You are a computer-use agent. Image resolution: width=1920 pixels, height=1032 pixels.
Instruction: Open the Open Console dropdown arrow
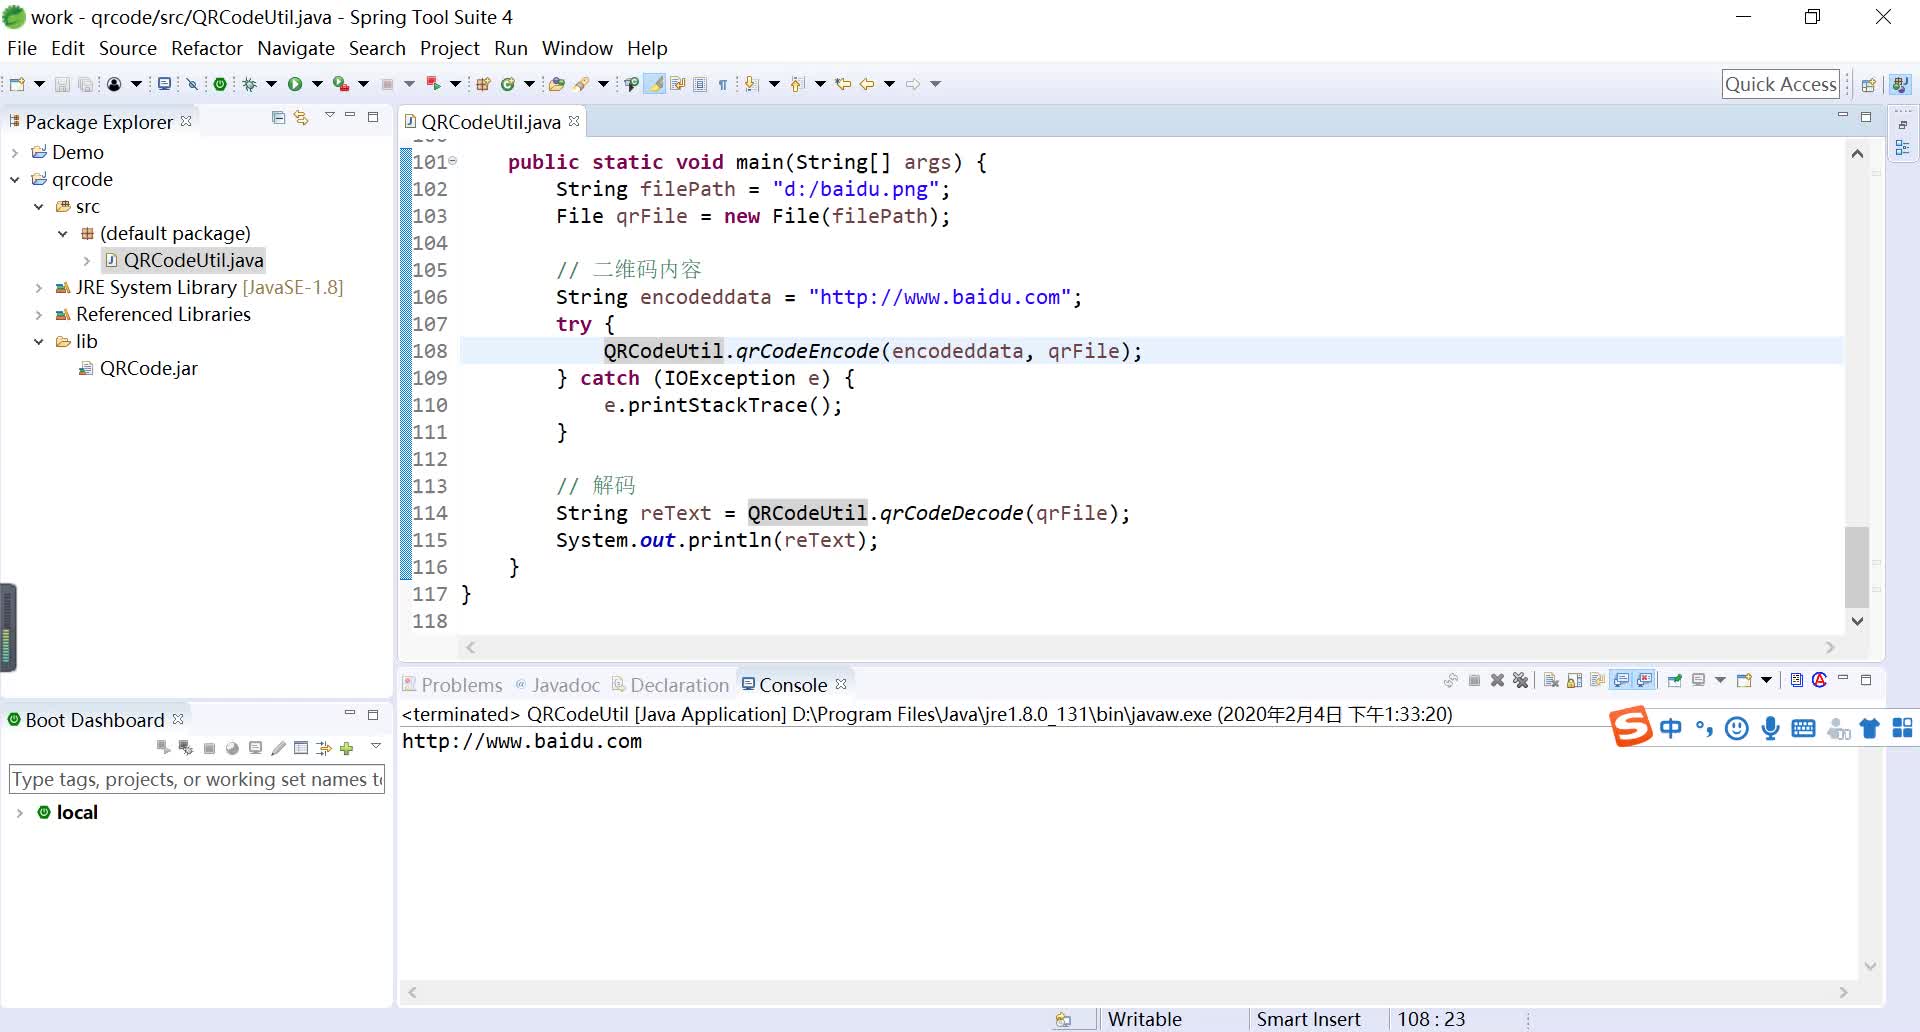tap(1766, 680)
